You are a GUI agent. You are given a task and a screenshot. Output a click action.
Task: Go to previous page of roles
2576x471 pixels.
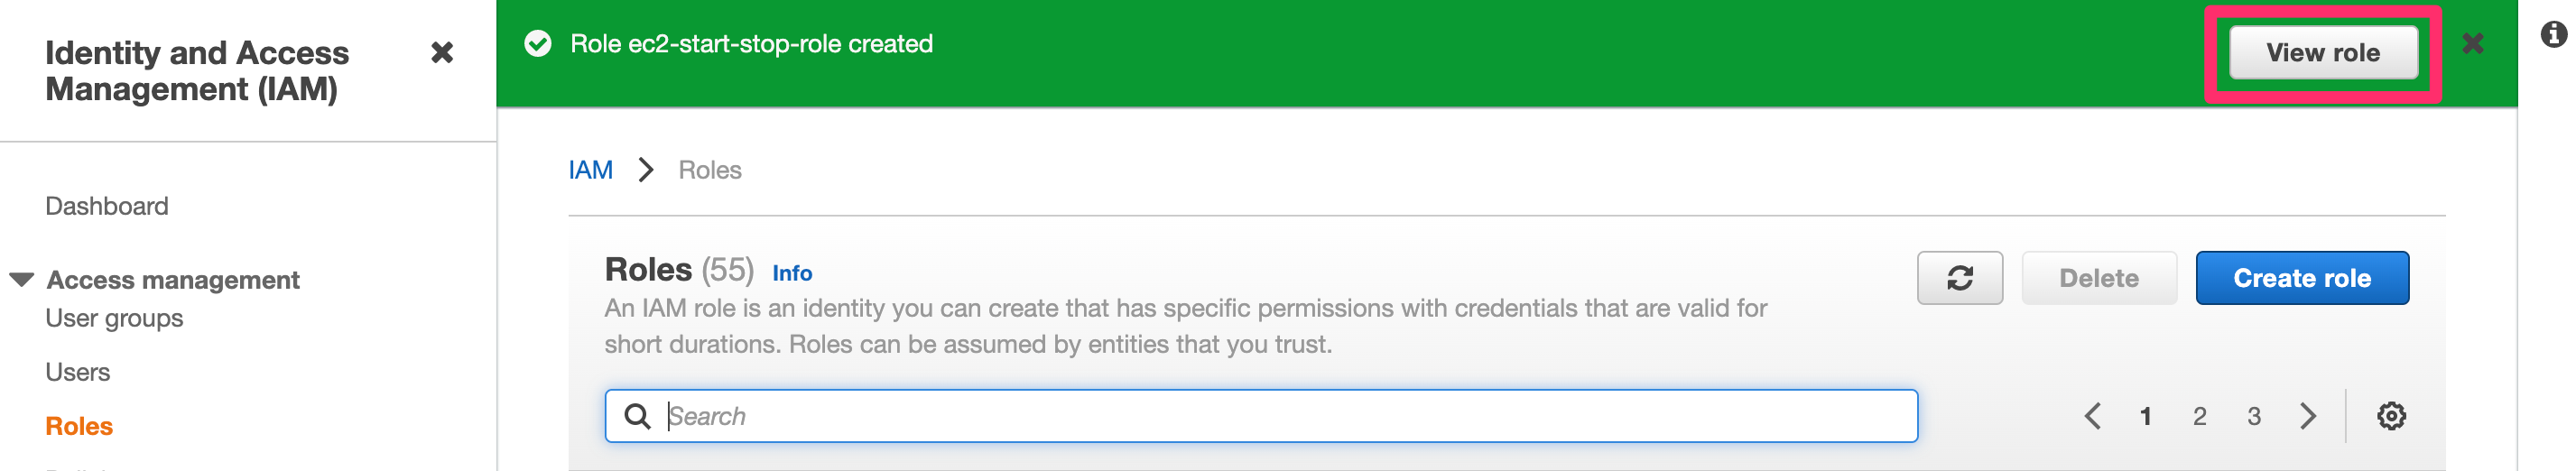pos(2092,416)
